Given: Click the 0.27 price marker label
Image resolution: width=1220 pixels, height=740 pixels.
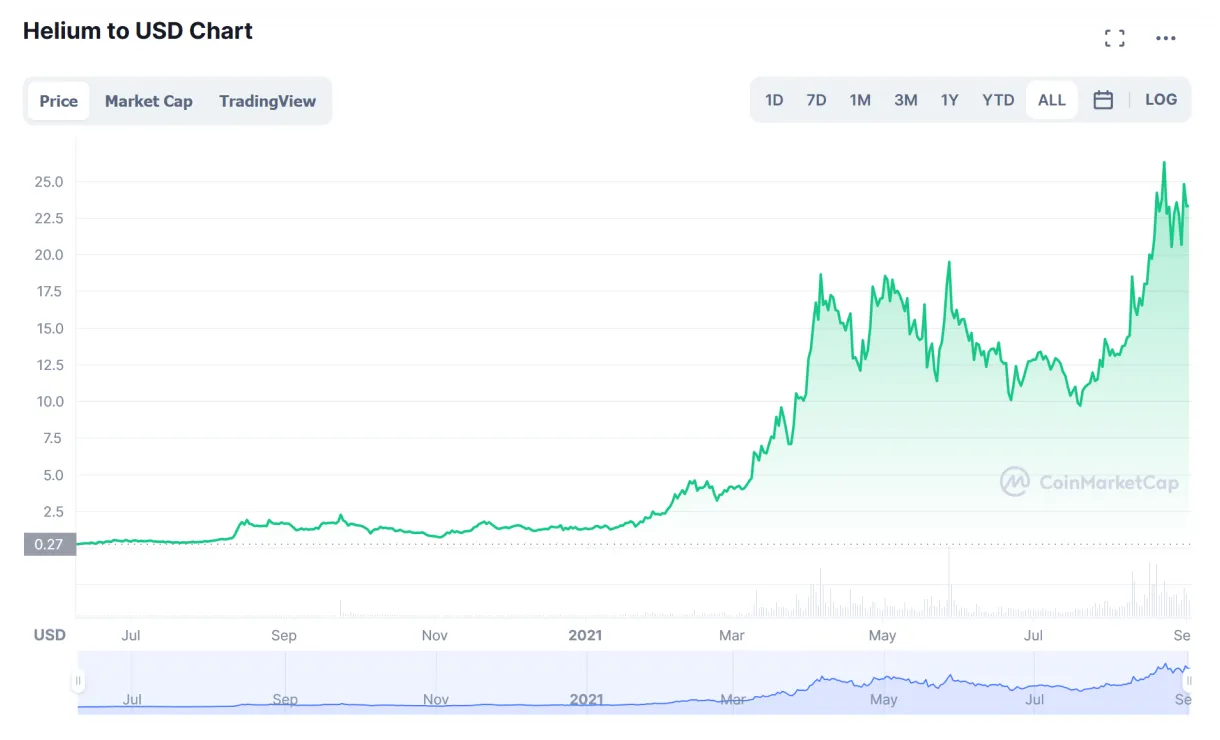Looking at the screenshot, I should [49, 544].
